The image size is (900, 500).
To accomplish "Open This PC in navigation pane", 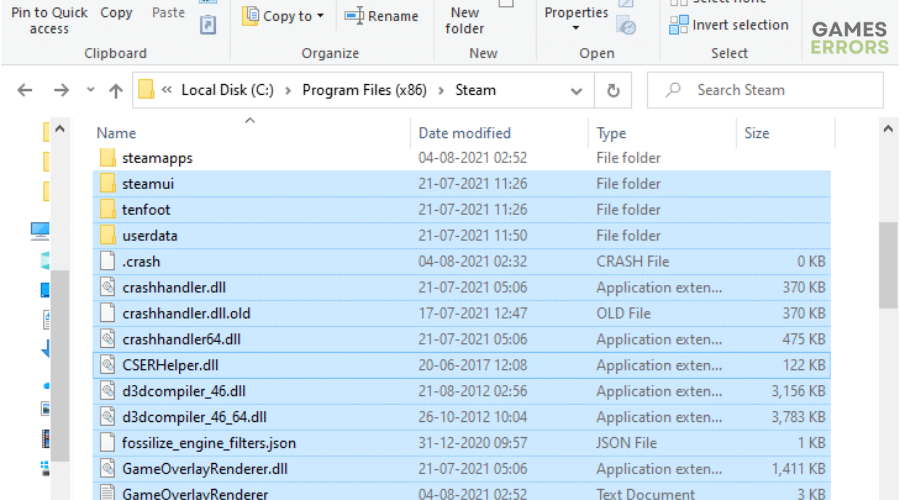I will coord(40,230).
